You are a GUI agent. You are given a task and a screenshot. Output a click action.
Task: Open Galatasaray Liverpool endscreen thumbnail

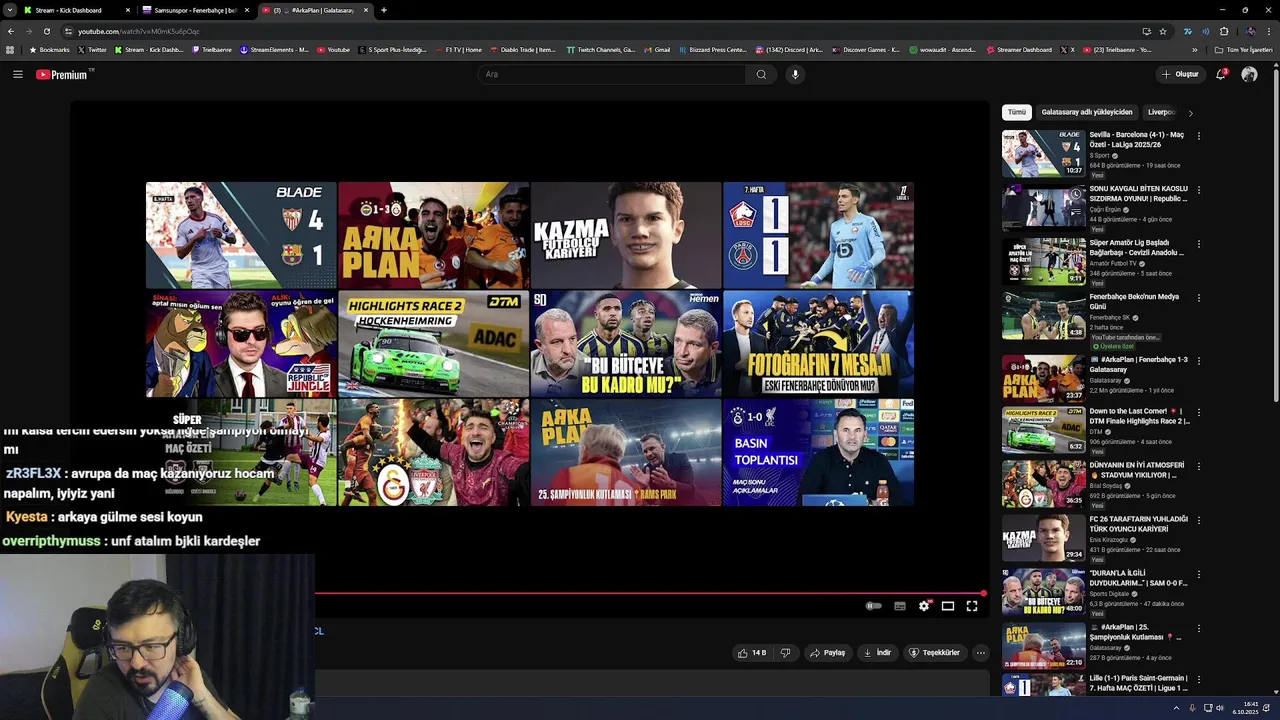click(x=434, y=453)
